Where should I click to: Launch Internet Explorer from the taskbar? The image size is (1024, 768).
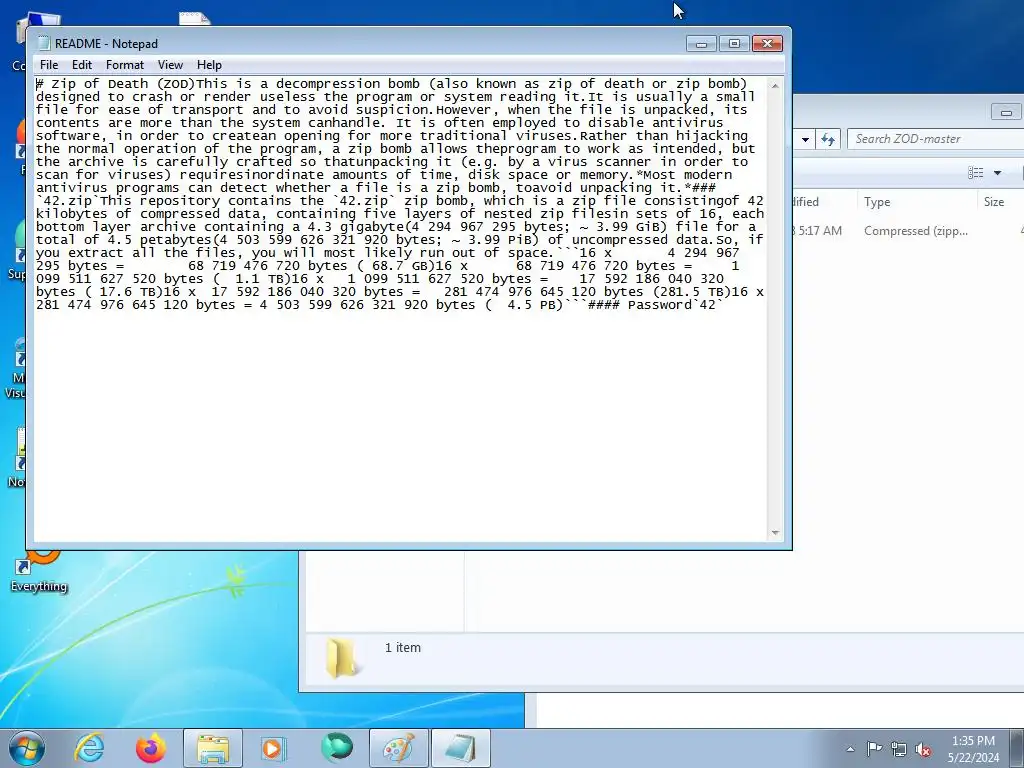(x=89, y=748)
